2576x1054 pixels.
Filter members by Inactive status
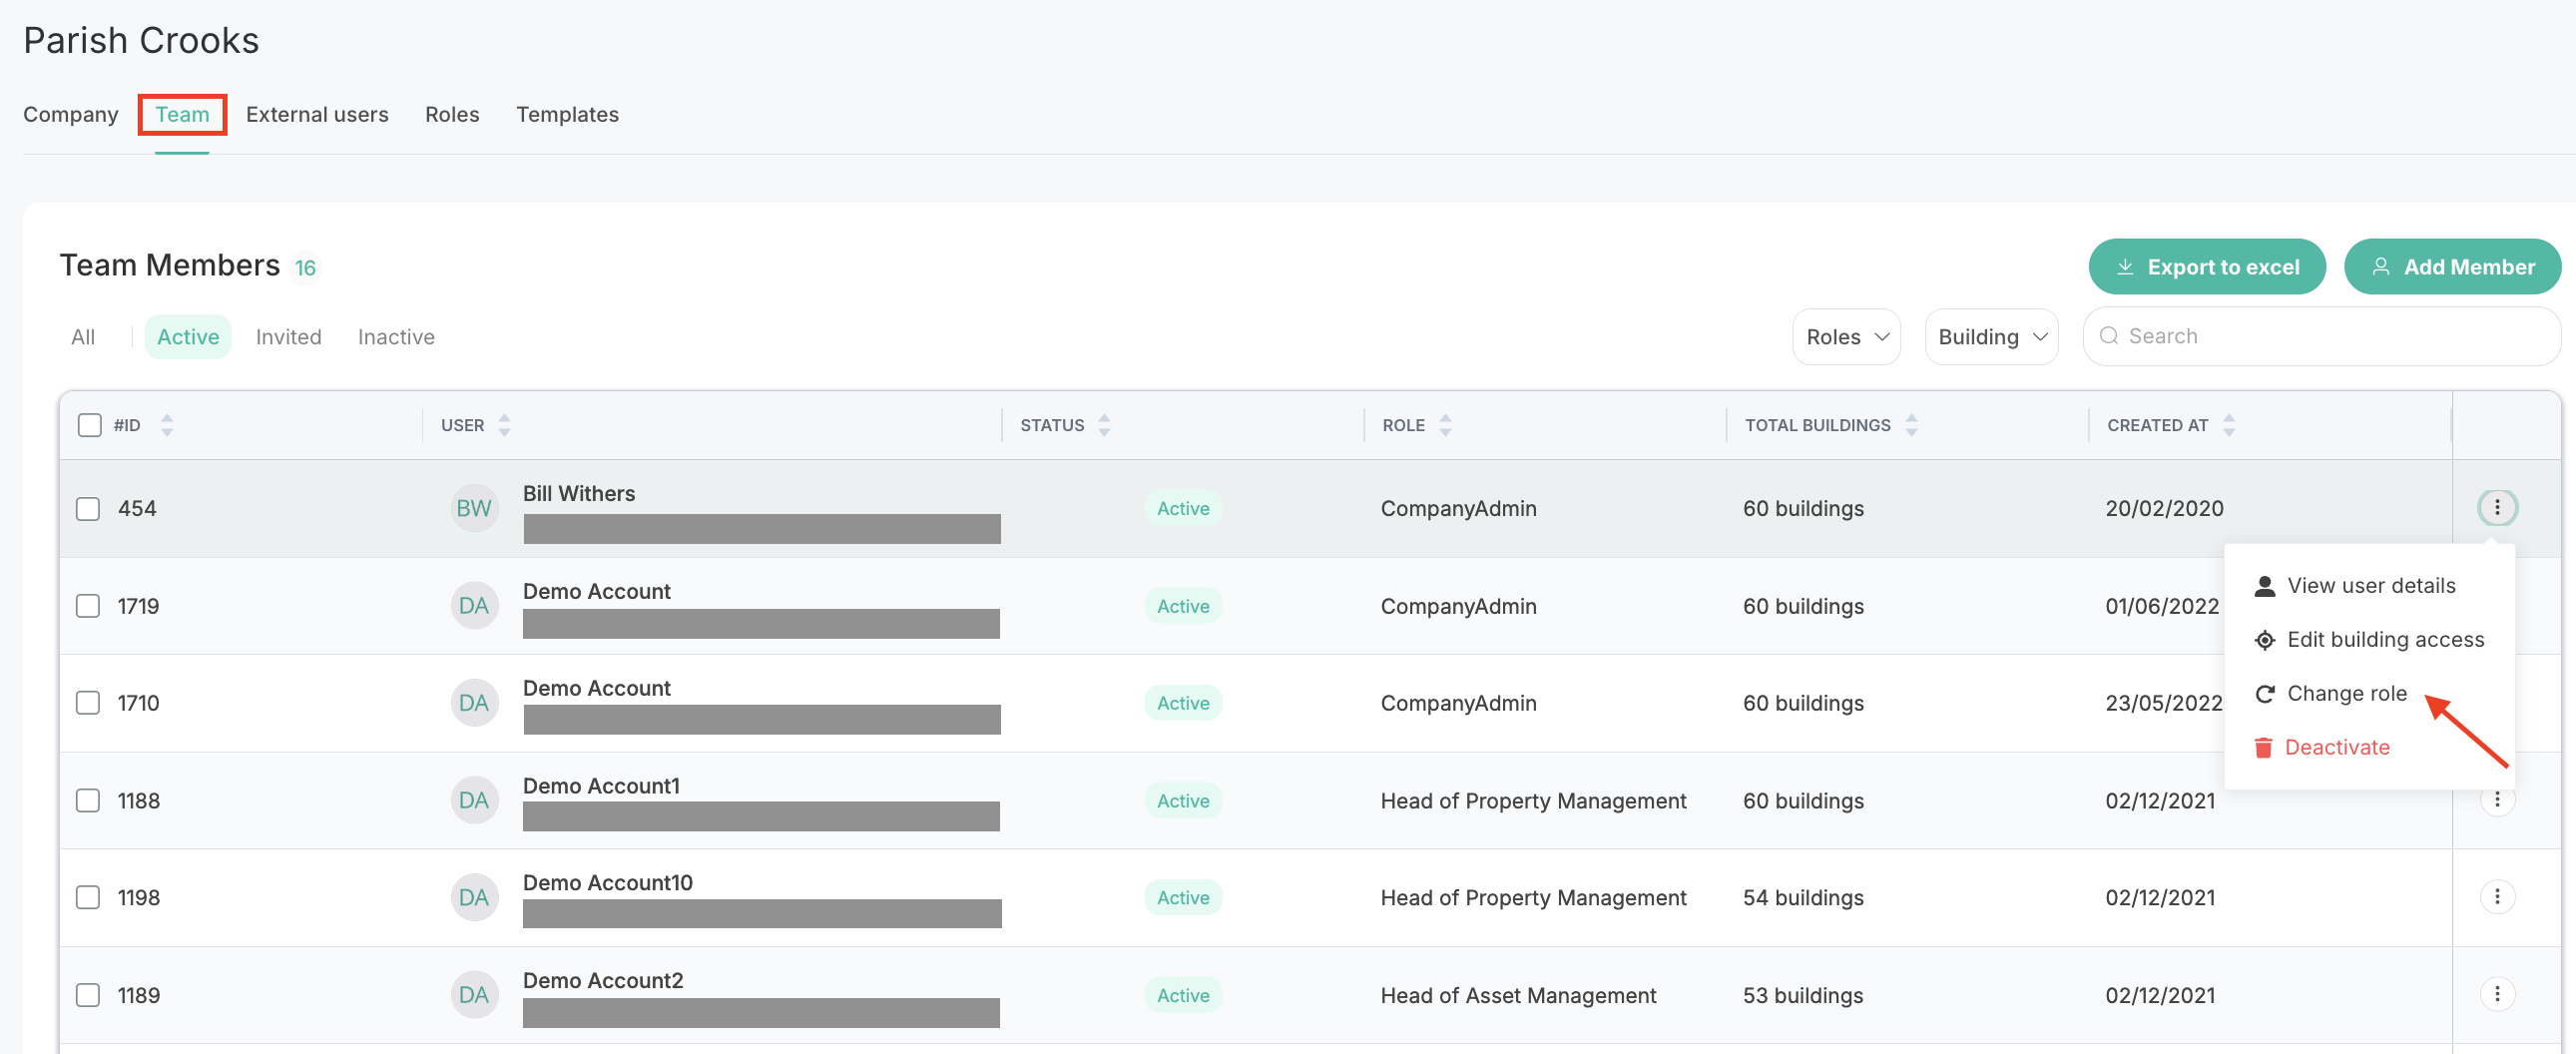[396, 337]
